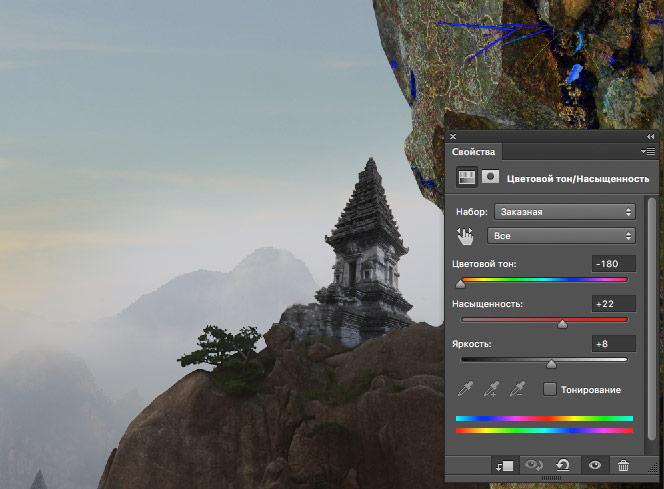Image resolution: width=664 pixels, height=489 pixels.
Task: Select the add-to-sample eyedropper with plus
Action: pyautogui.click(x=491, y=389)
